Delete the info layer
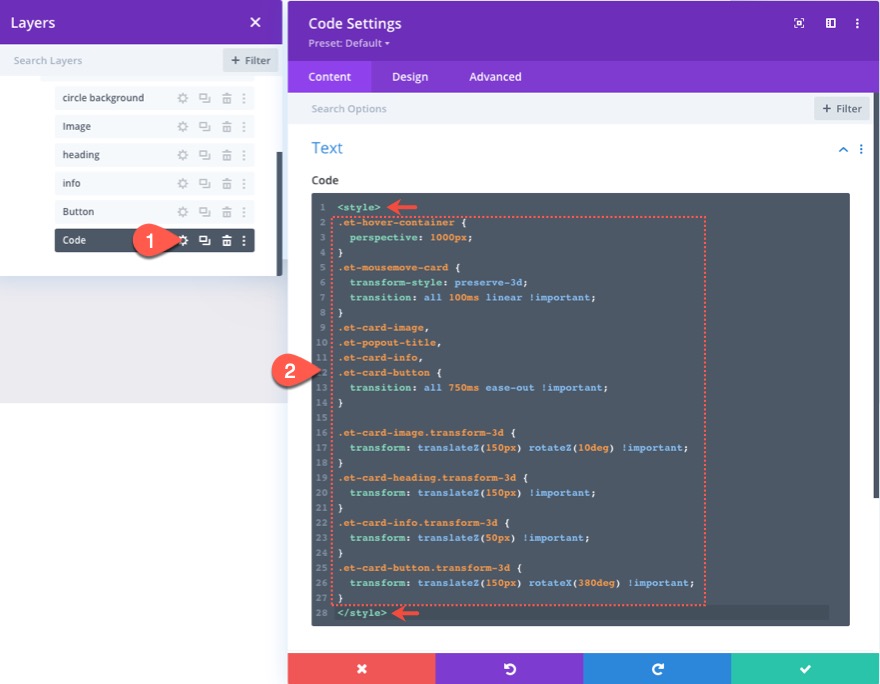Viewport: 880px width, 684px height. click(x=226, y=183)
